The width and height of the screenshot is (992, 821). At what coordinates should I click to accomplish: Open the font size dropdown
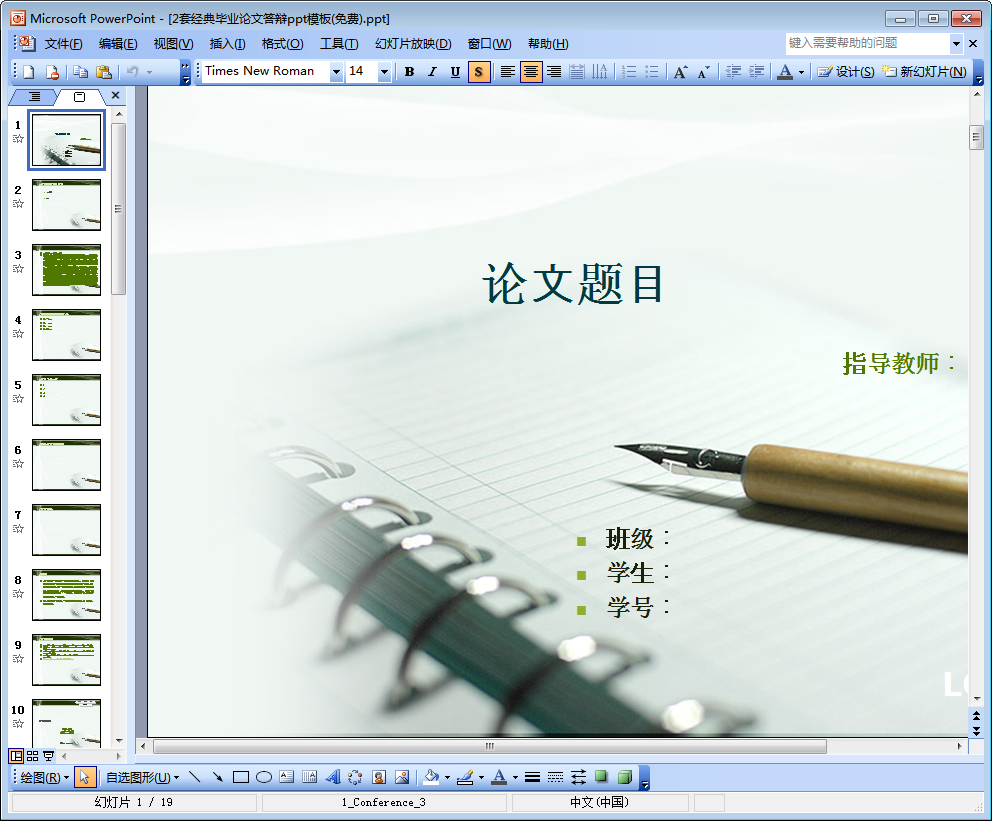[384, 71]
